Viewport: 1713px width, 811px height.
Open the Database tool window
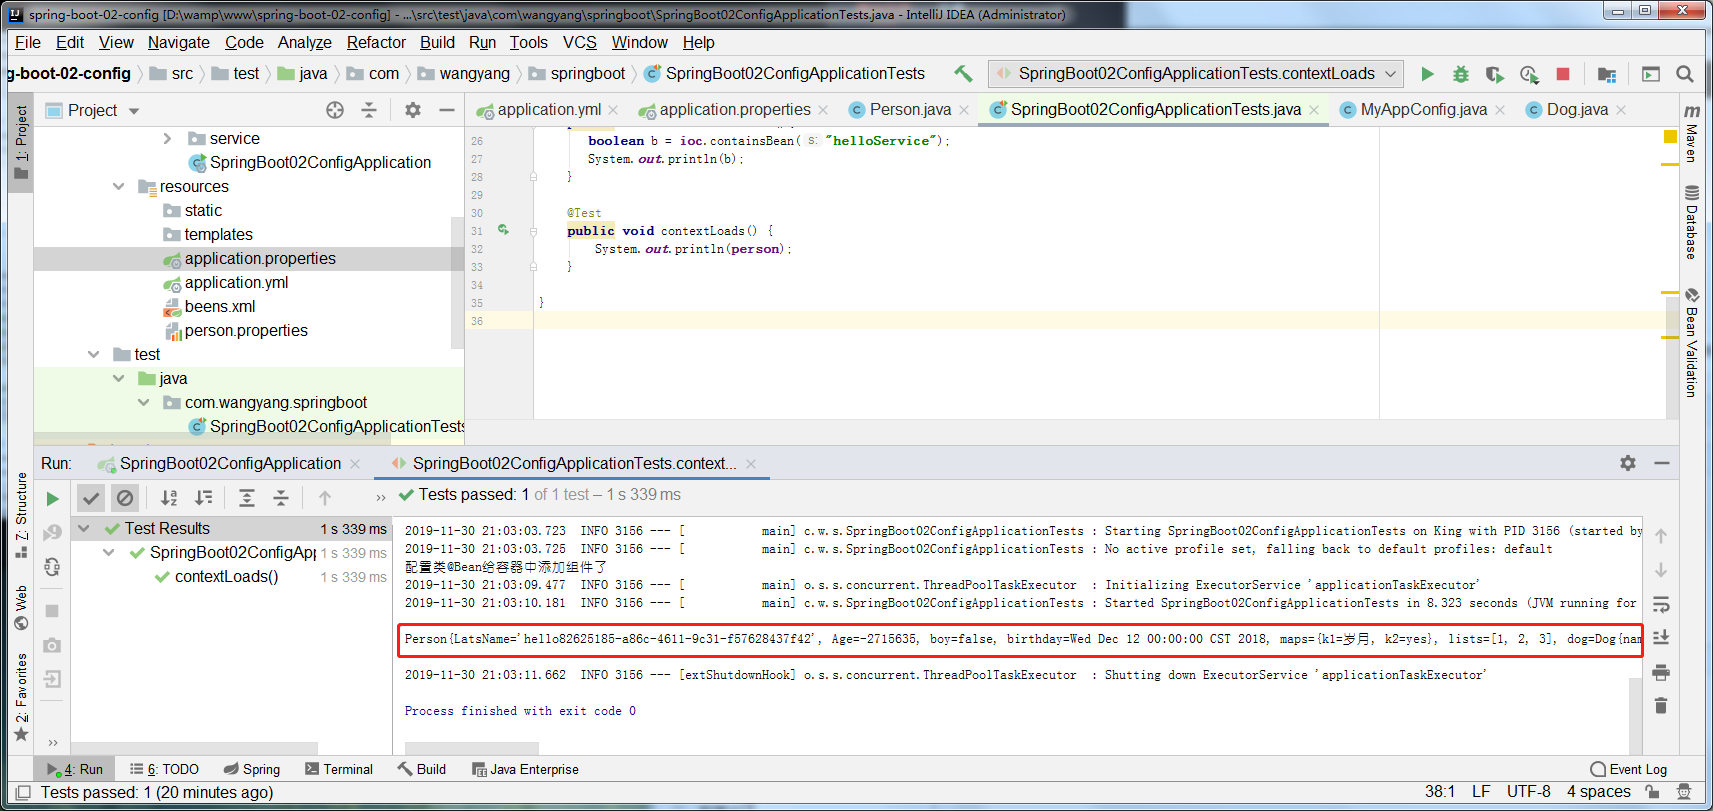tap(1691, 222)
